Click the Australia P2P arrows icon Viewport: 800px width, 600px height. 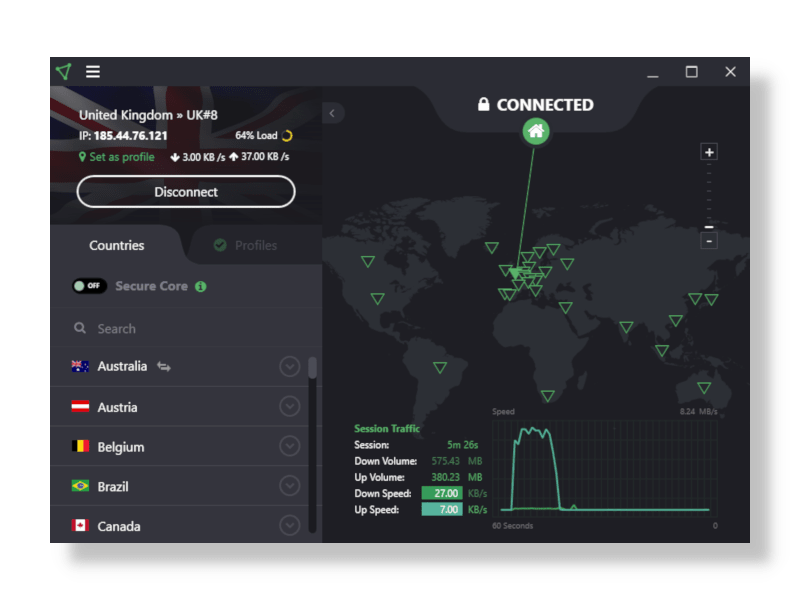[164, 366]
